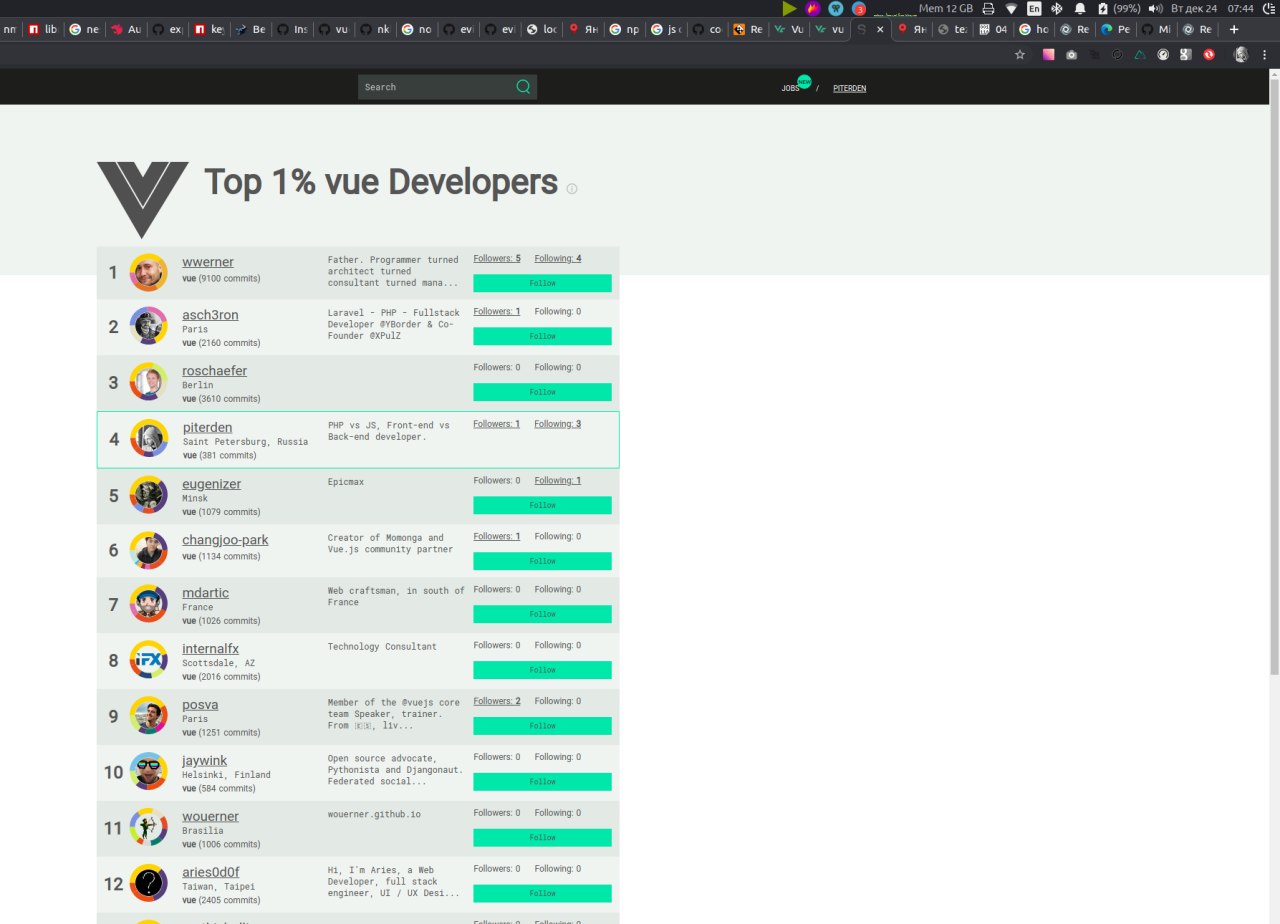The width and height of the screenshot is (1280, 924).
Task: Click the green play icon in top panel
Action: 790,8
